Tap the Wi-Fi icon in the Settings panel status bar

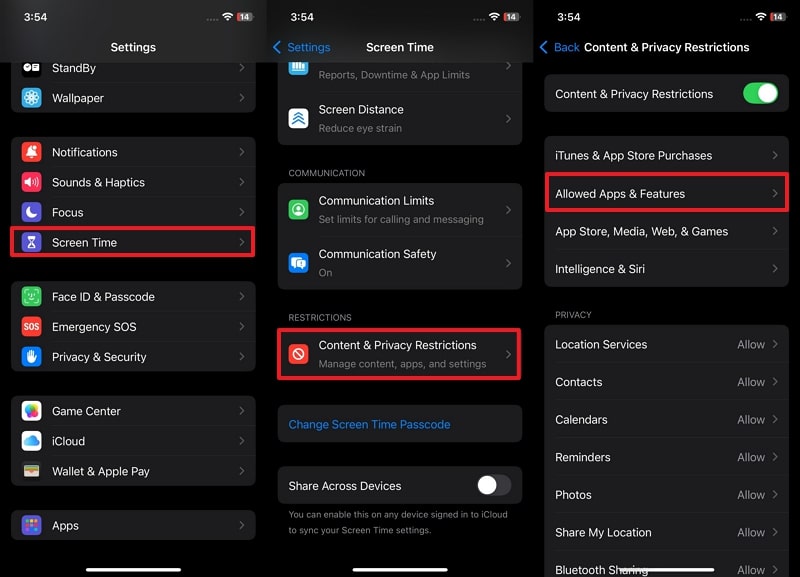(228, 17)
